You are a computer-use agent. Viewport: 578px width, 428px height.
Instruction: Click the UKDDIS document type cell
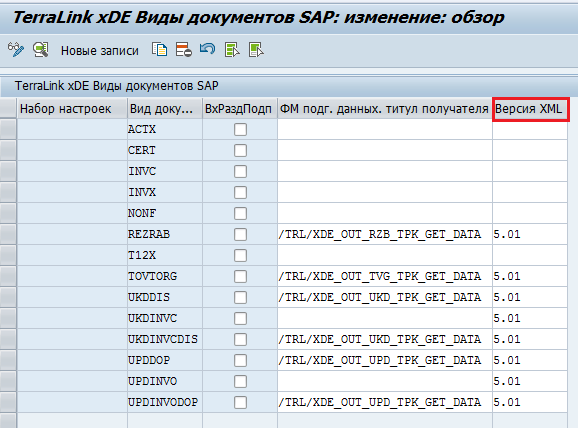point(165,297)
